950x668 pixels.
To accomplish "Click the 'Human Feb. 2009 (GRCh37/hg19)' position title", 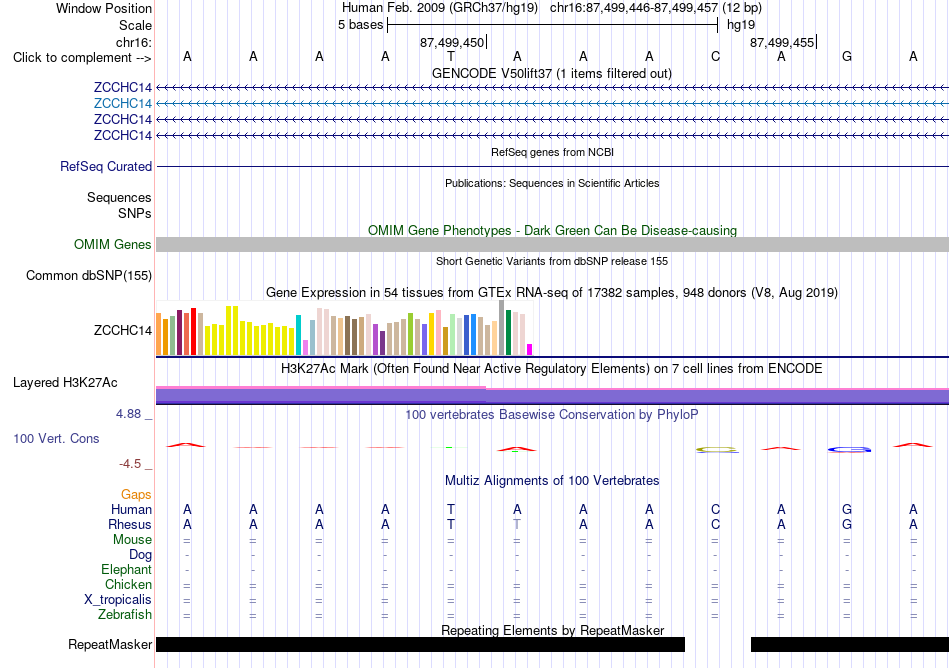I will 440,8.
